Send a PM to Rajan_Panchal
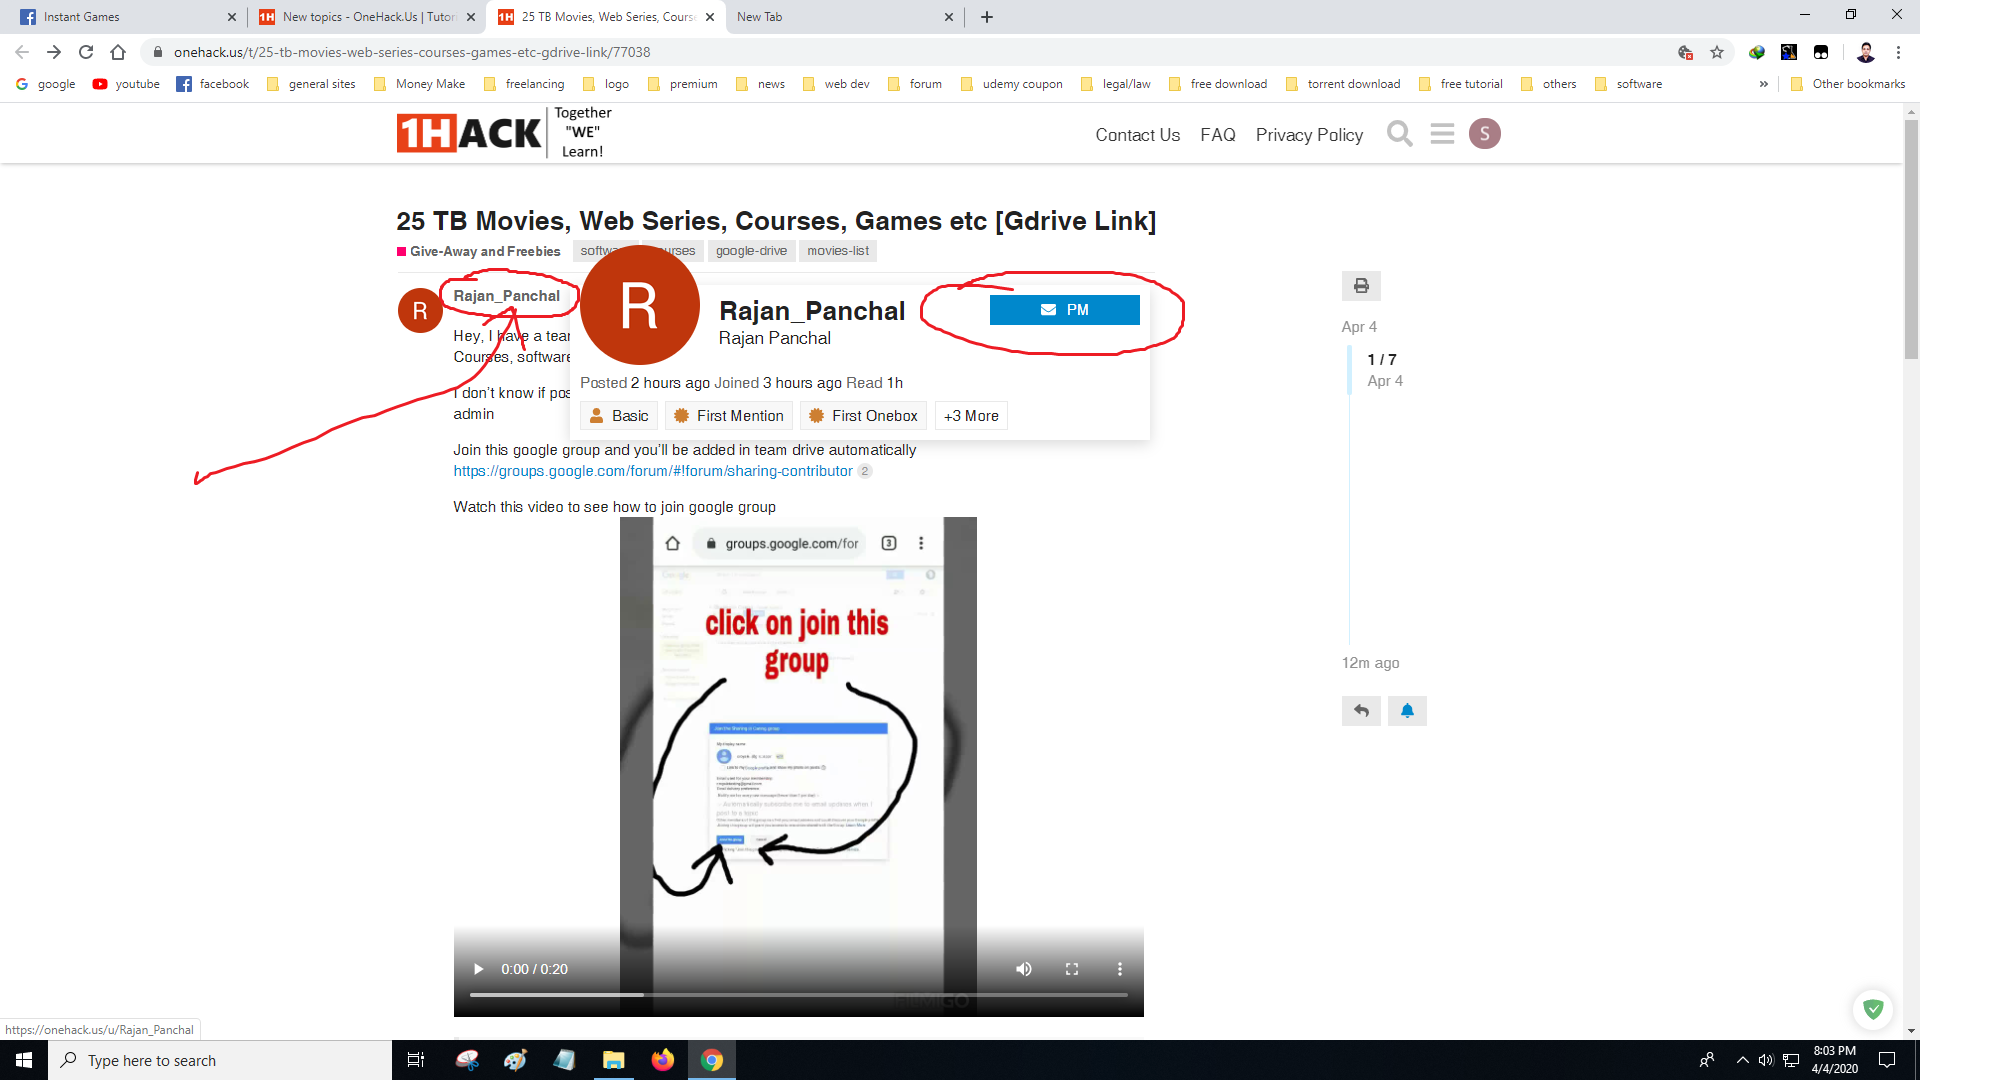Screen dimensions: 2000x1082 click(x=1064, y=310)
